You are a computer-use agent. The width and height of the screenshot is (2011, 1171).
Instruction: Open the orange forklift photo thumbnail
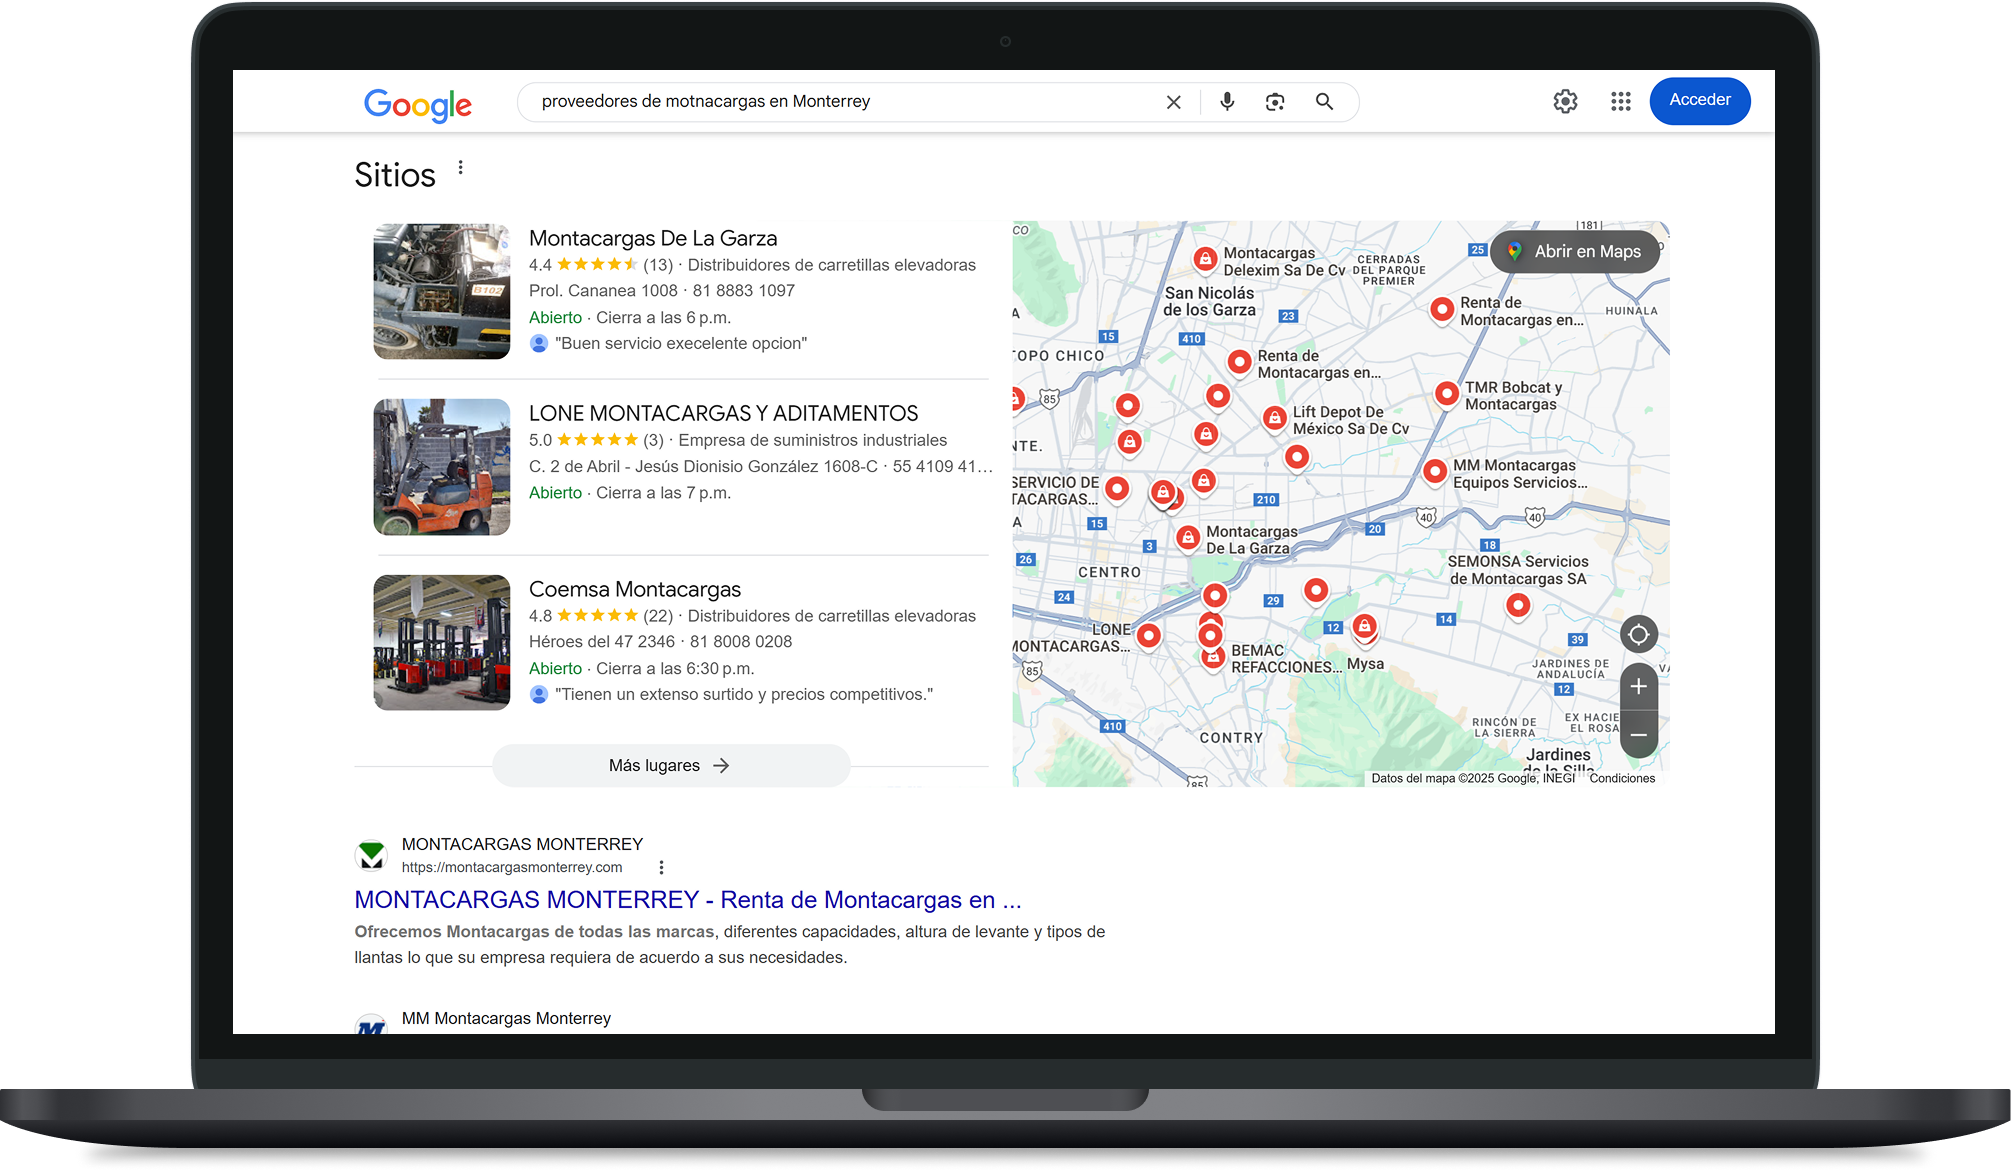(442, 467)
